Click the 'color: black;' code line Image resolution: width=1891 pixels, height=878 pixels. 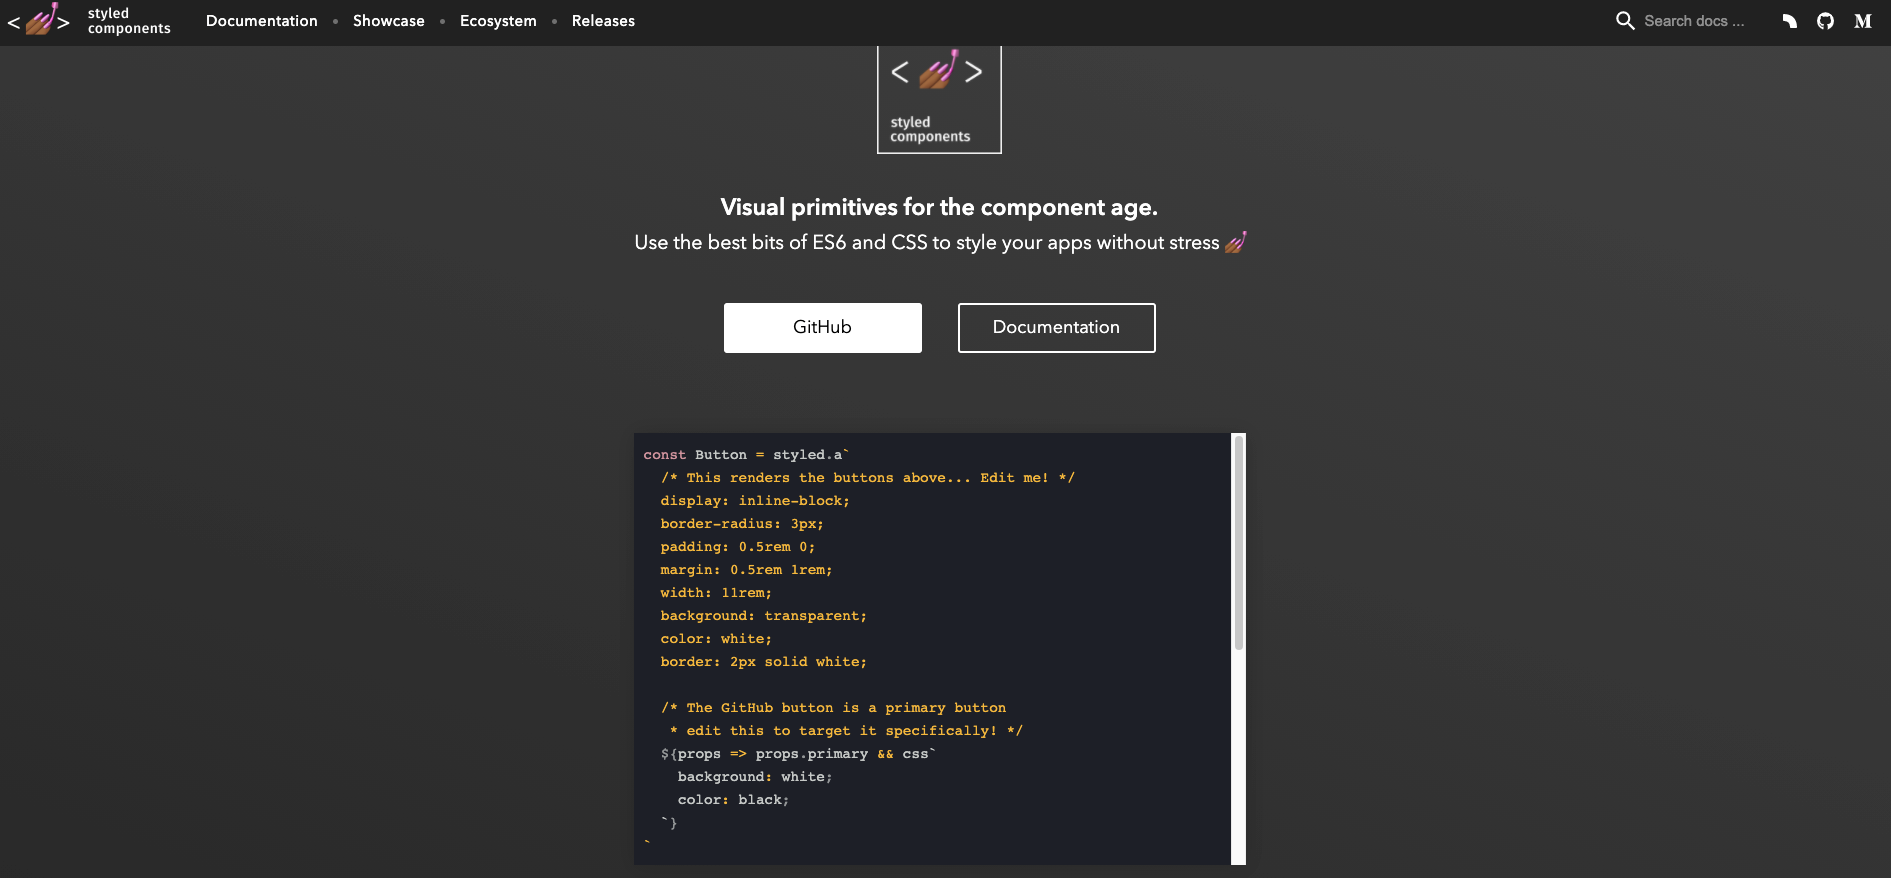point(733,800)
